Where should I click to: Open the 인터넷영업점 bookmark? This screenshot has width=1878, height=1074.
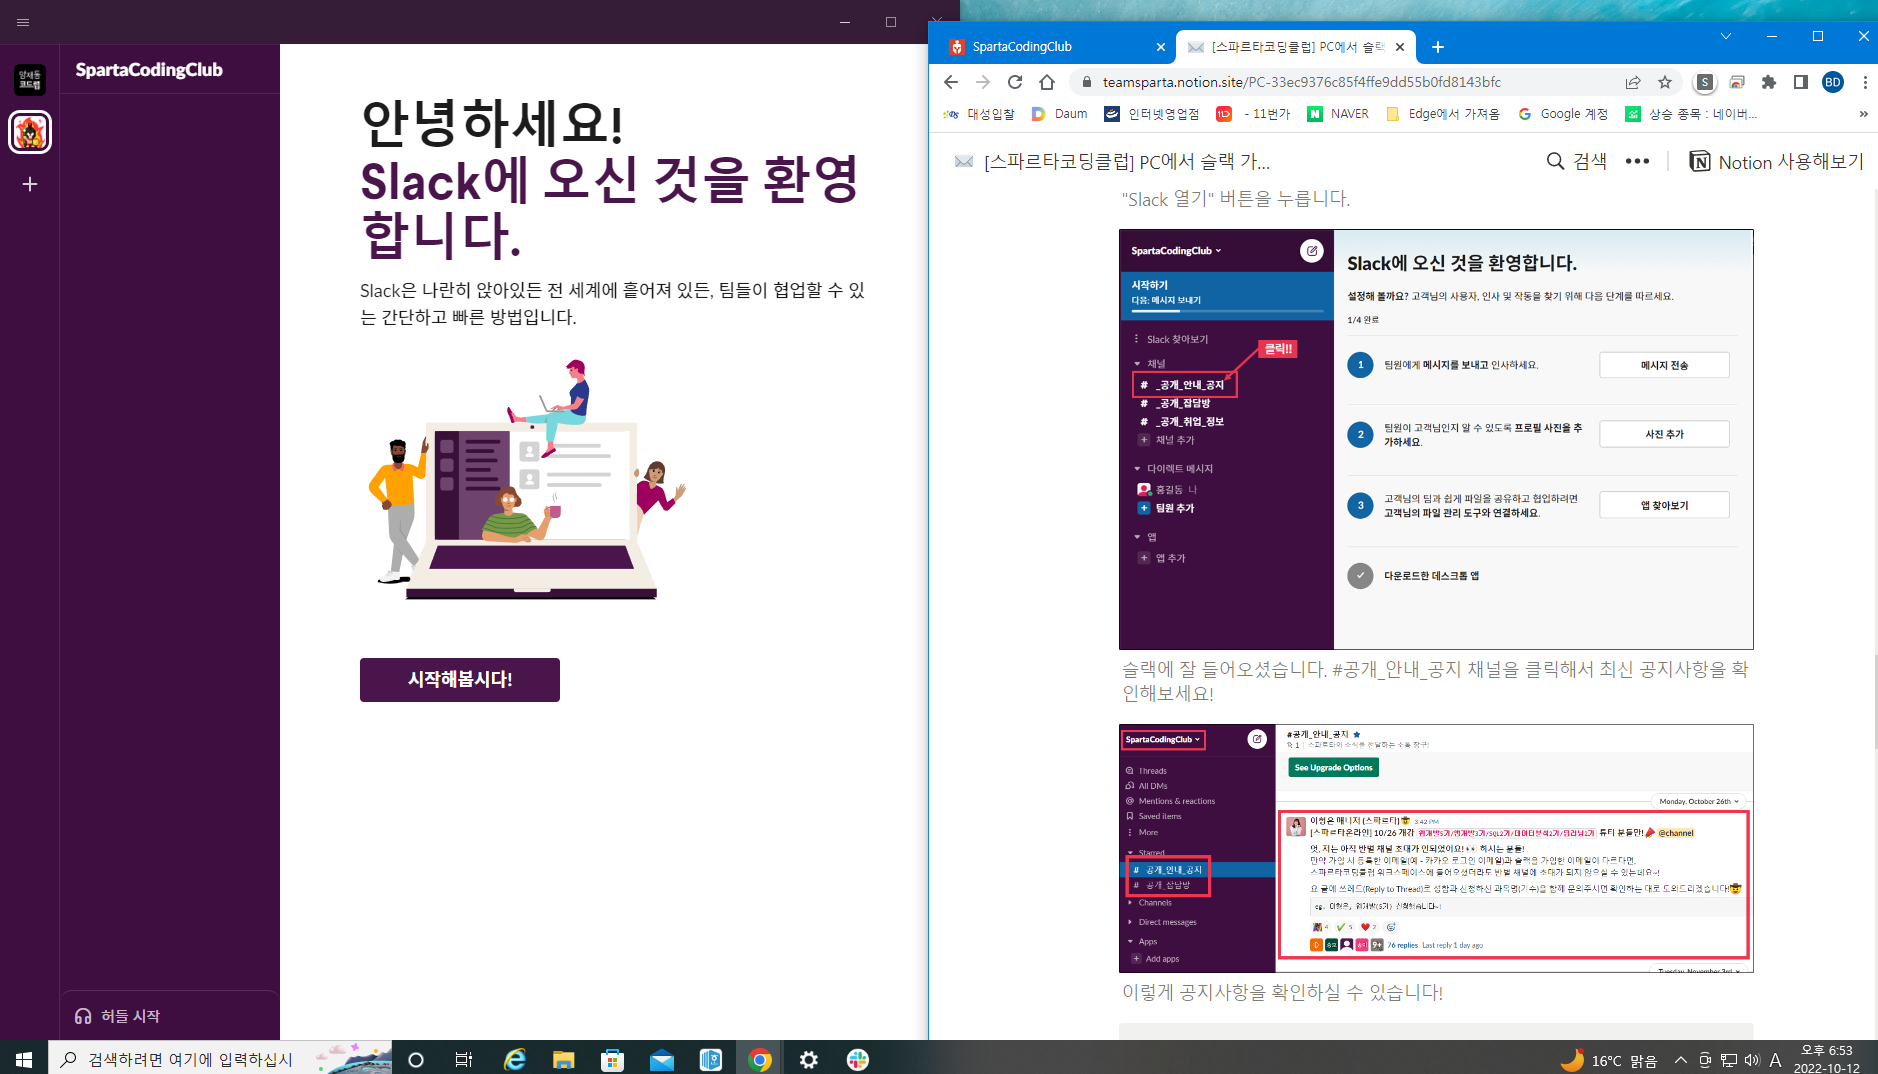point(1152,114)
